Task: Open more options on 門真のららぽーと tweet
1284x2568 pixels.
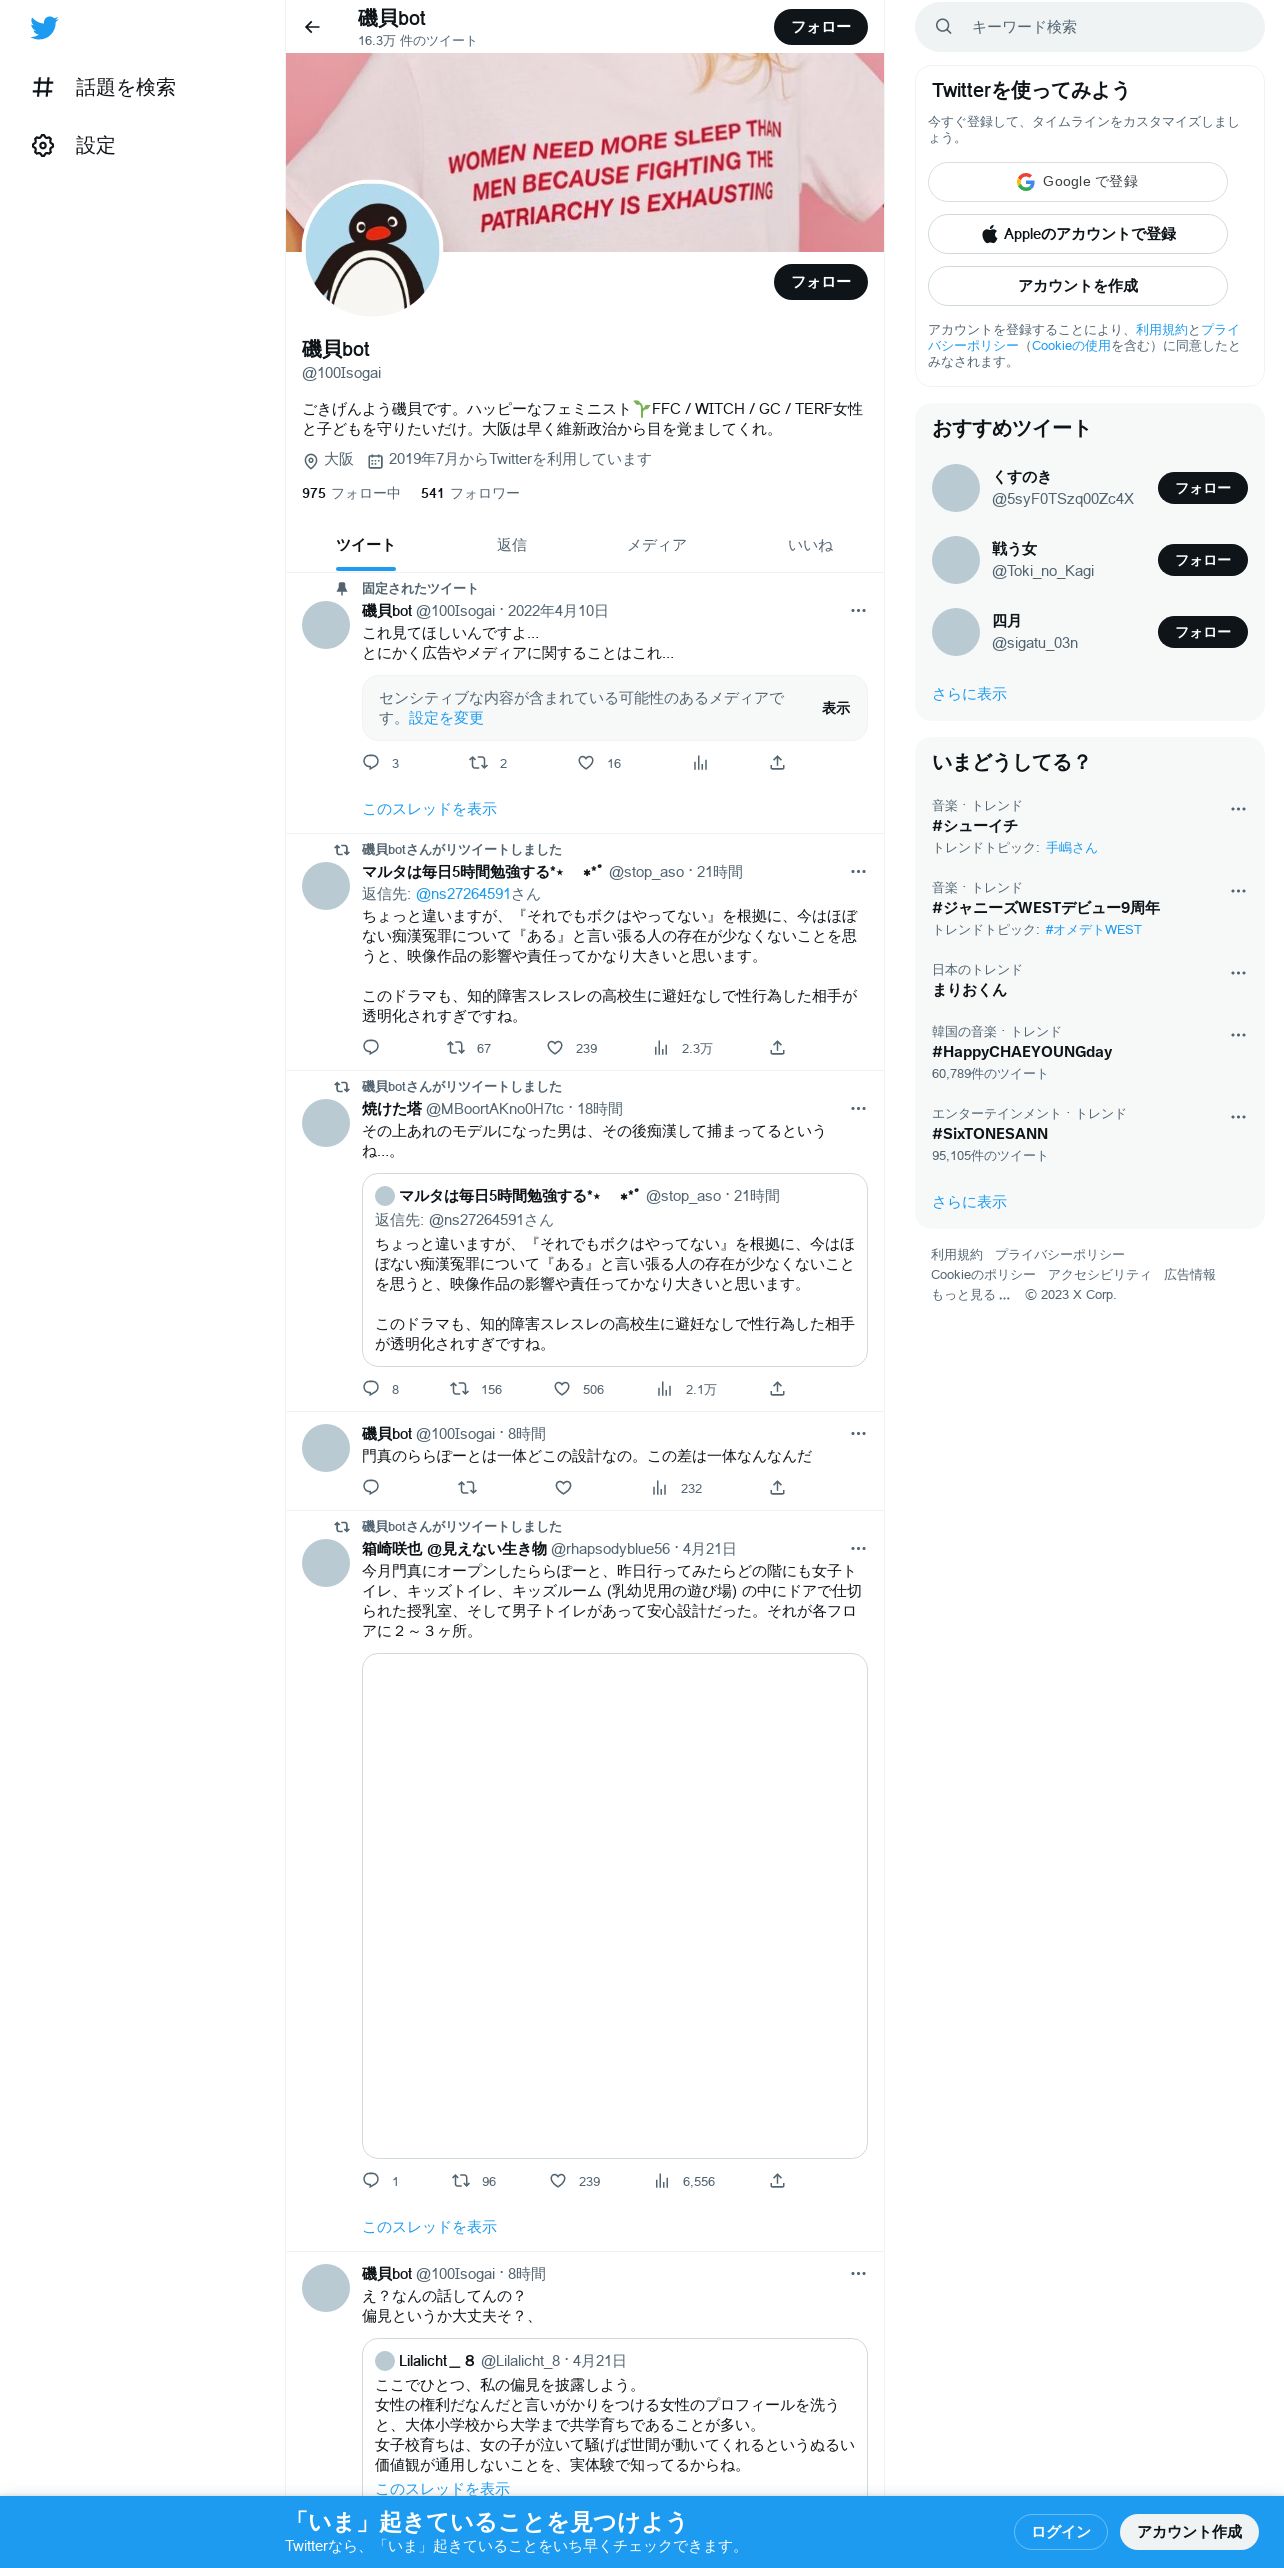Action: [x=858, y=1433]
